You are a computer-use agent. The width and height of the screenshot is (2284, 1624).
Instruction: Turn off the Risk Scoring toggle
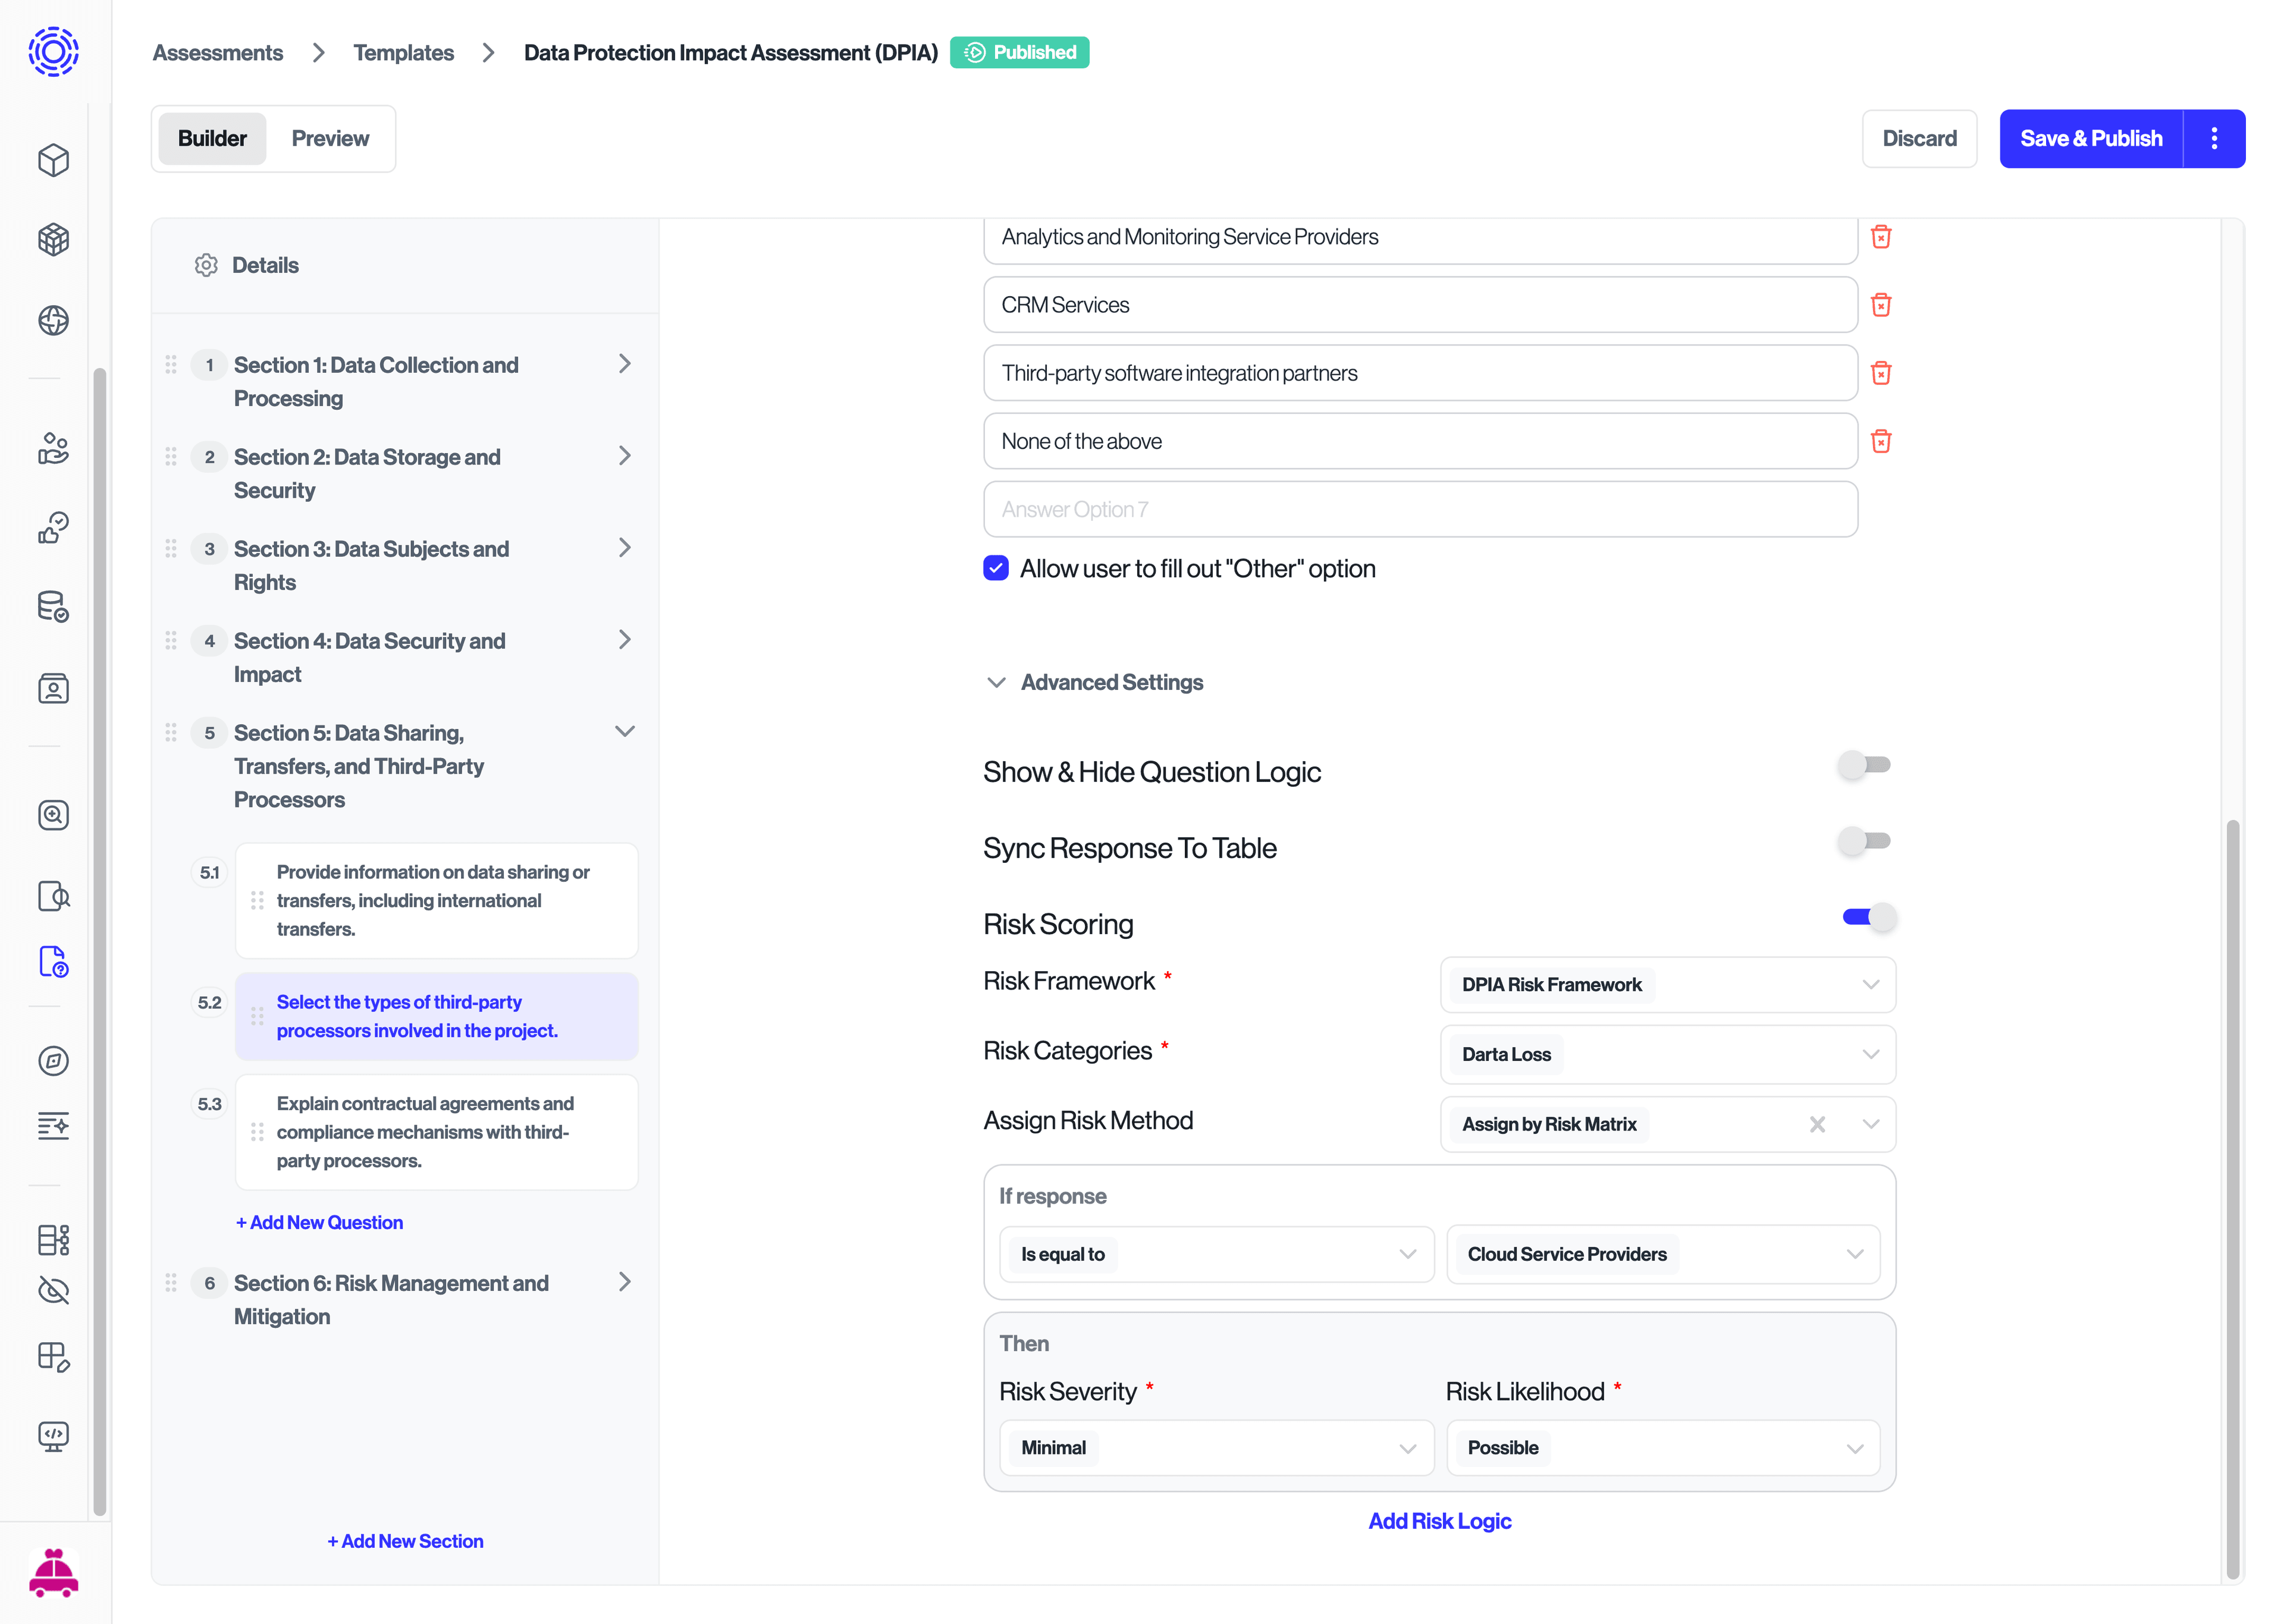pyautogui.click(x=1868, y=917)
